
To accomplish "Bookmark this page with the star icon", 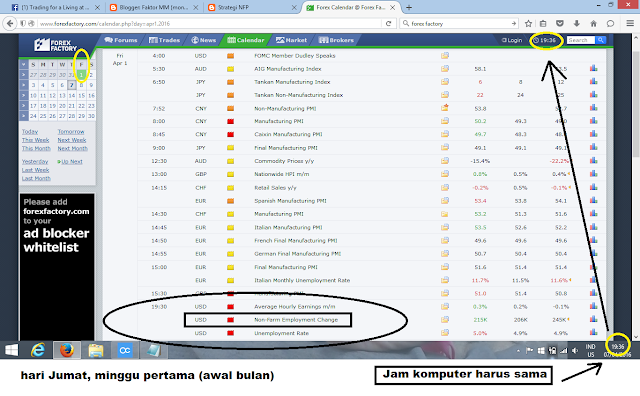I will pos(528,24).
